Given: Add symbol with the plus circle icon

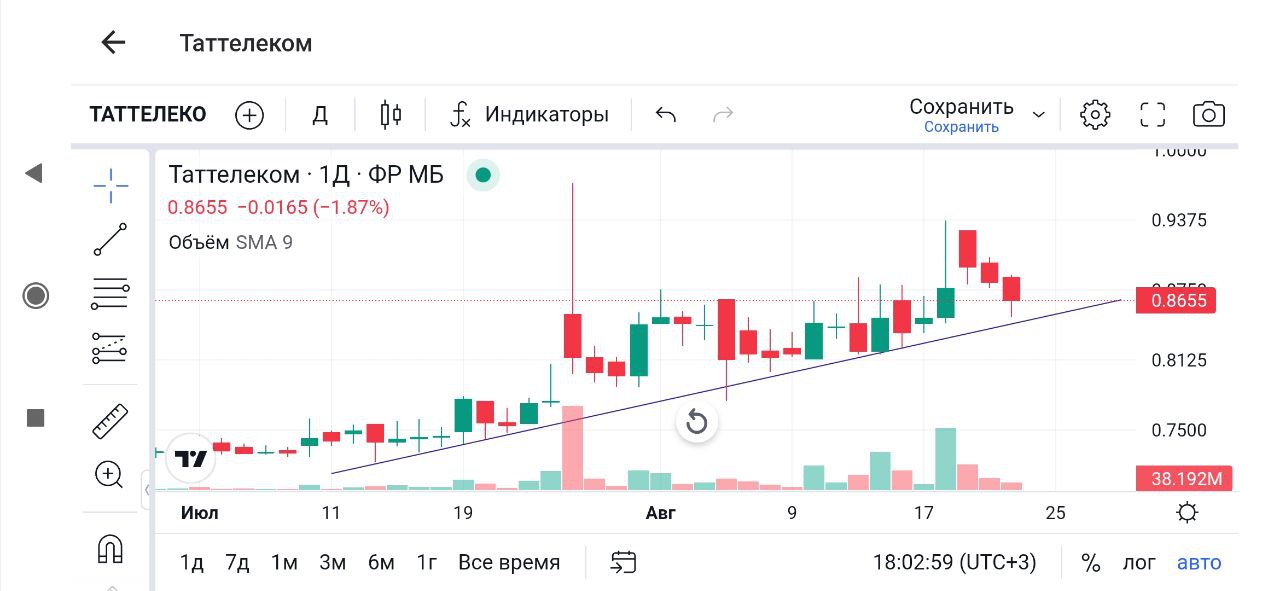Looking at the screenshot, I should (x=249, y=115).
